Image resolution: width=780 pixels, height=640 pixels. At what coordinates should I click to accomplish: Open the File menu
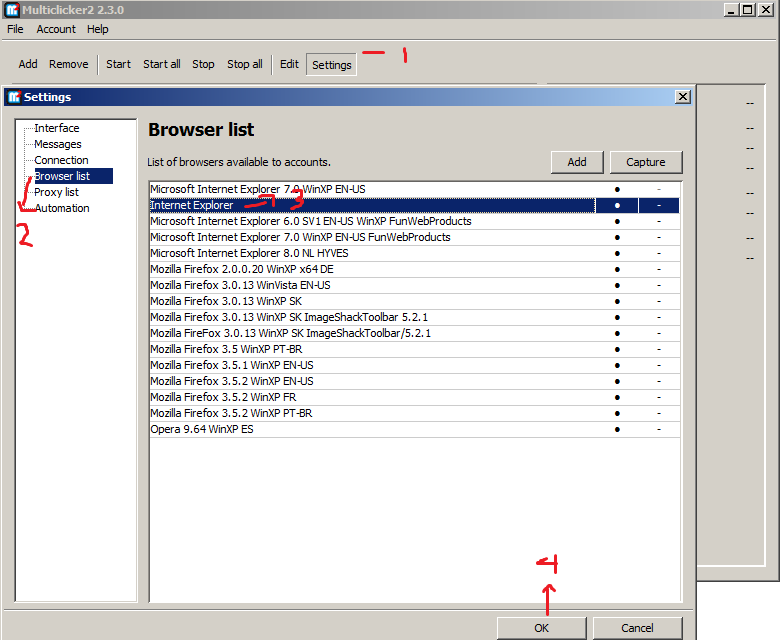(15, 29)
